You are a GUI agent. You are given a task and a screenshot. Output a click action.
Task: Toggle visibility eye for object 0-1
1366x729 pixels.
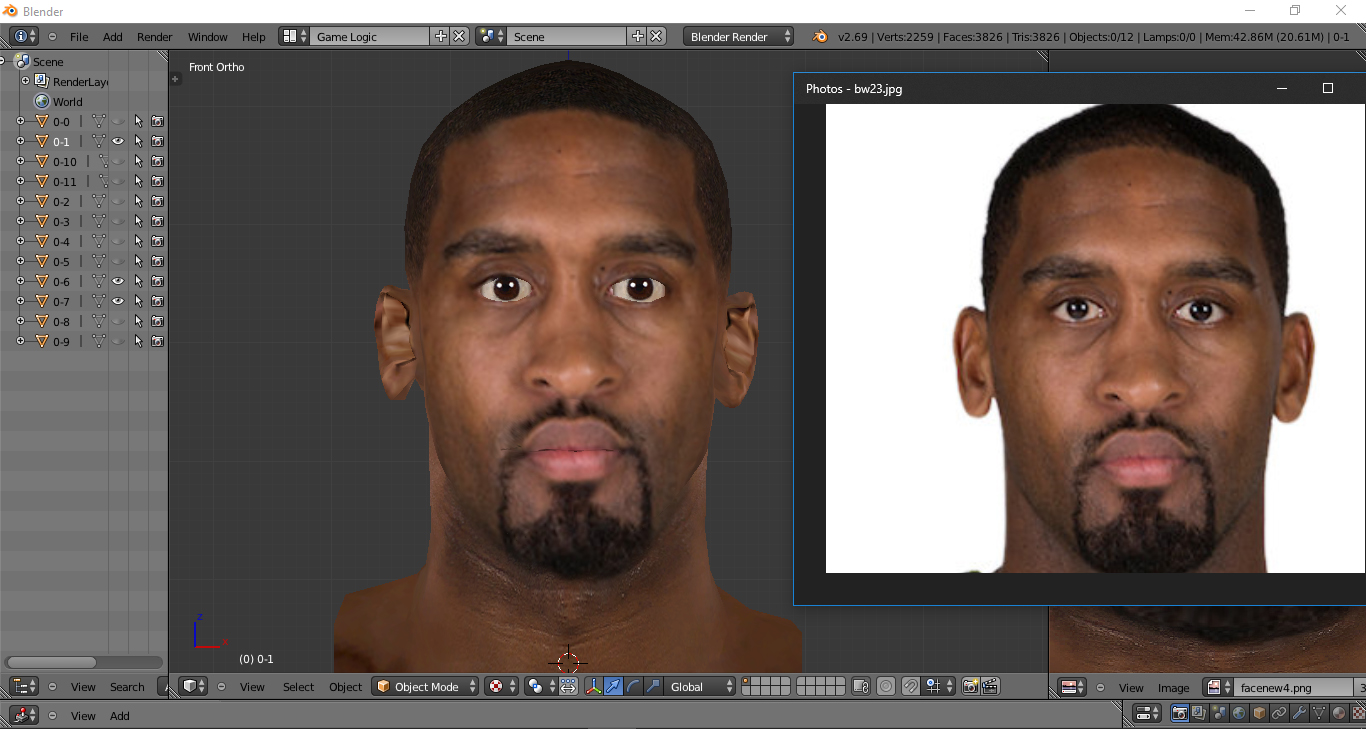coord(118,141)
